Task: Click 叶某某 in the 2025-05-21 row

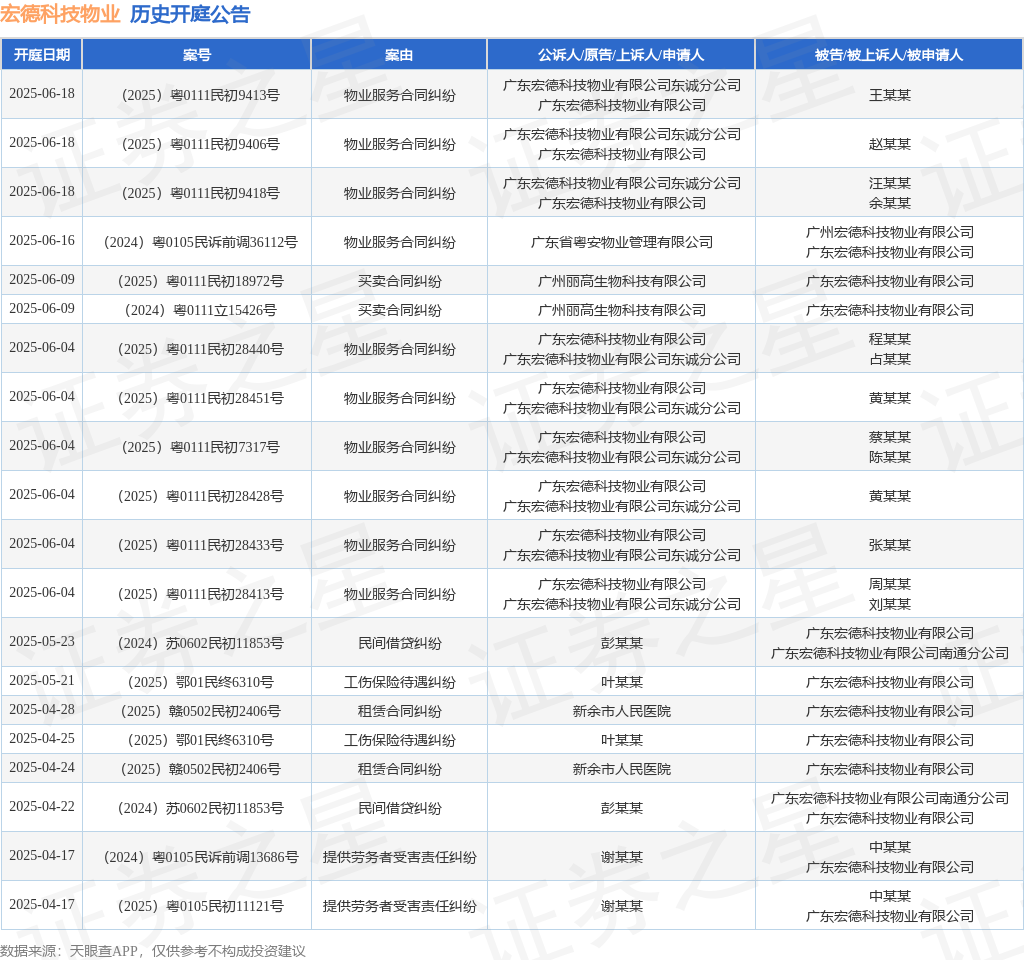Action: tap(622, 682)
